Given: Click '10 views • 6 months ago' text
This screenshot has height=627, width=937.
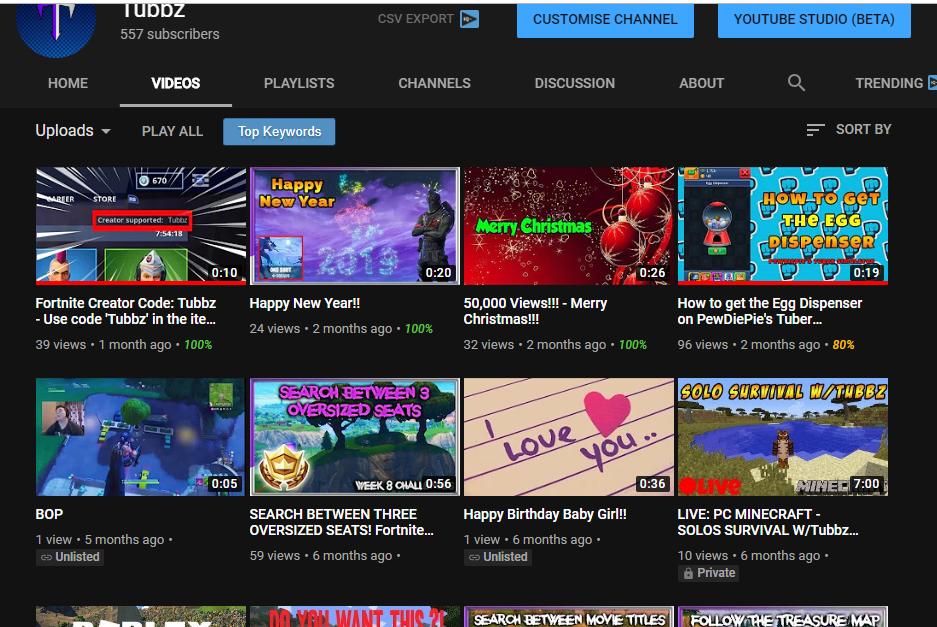Looking at the screenshot, I should point(749,556).
